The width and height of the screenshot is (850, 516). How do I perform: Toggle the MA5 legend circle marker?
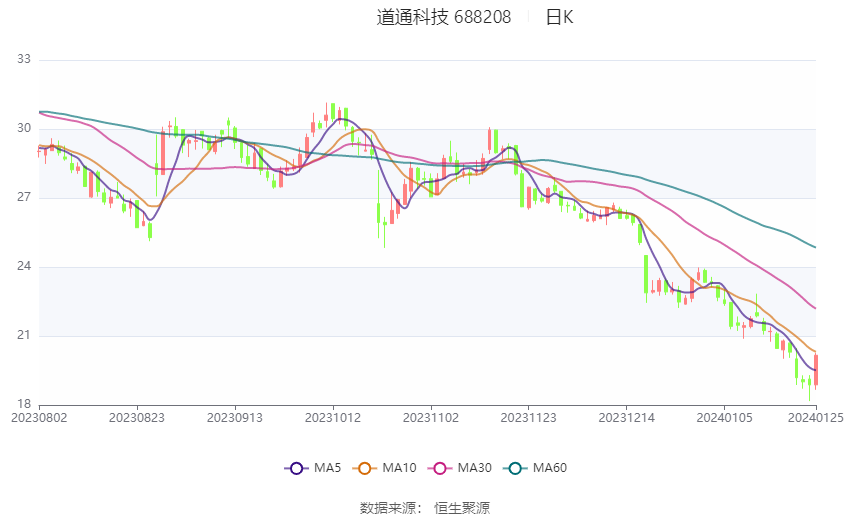pos(296,468)
